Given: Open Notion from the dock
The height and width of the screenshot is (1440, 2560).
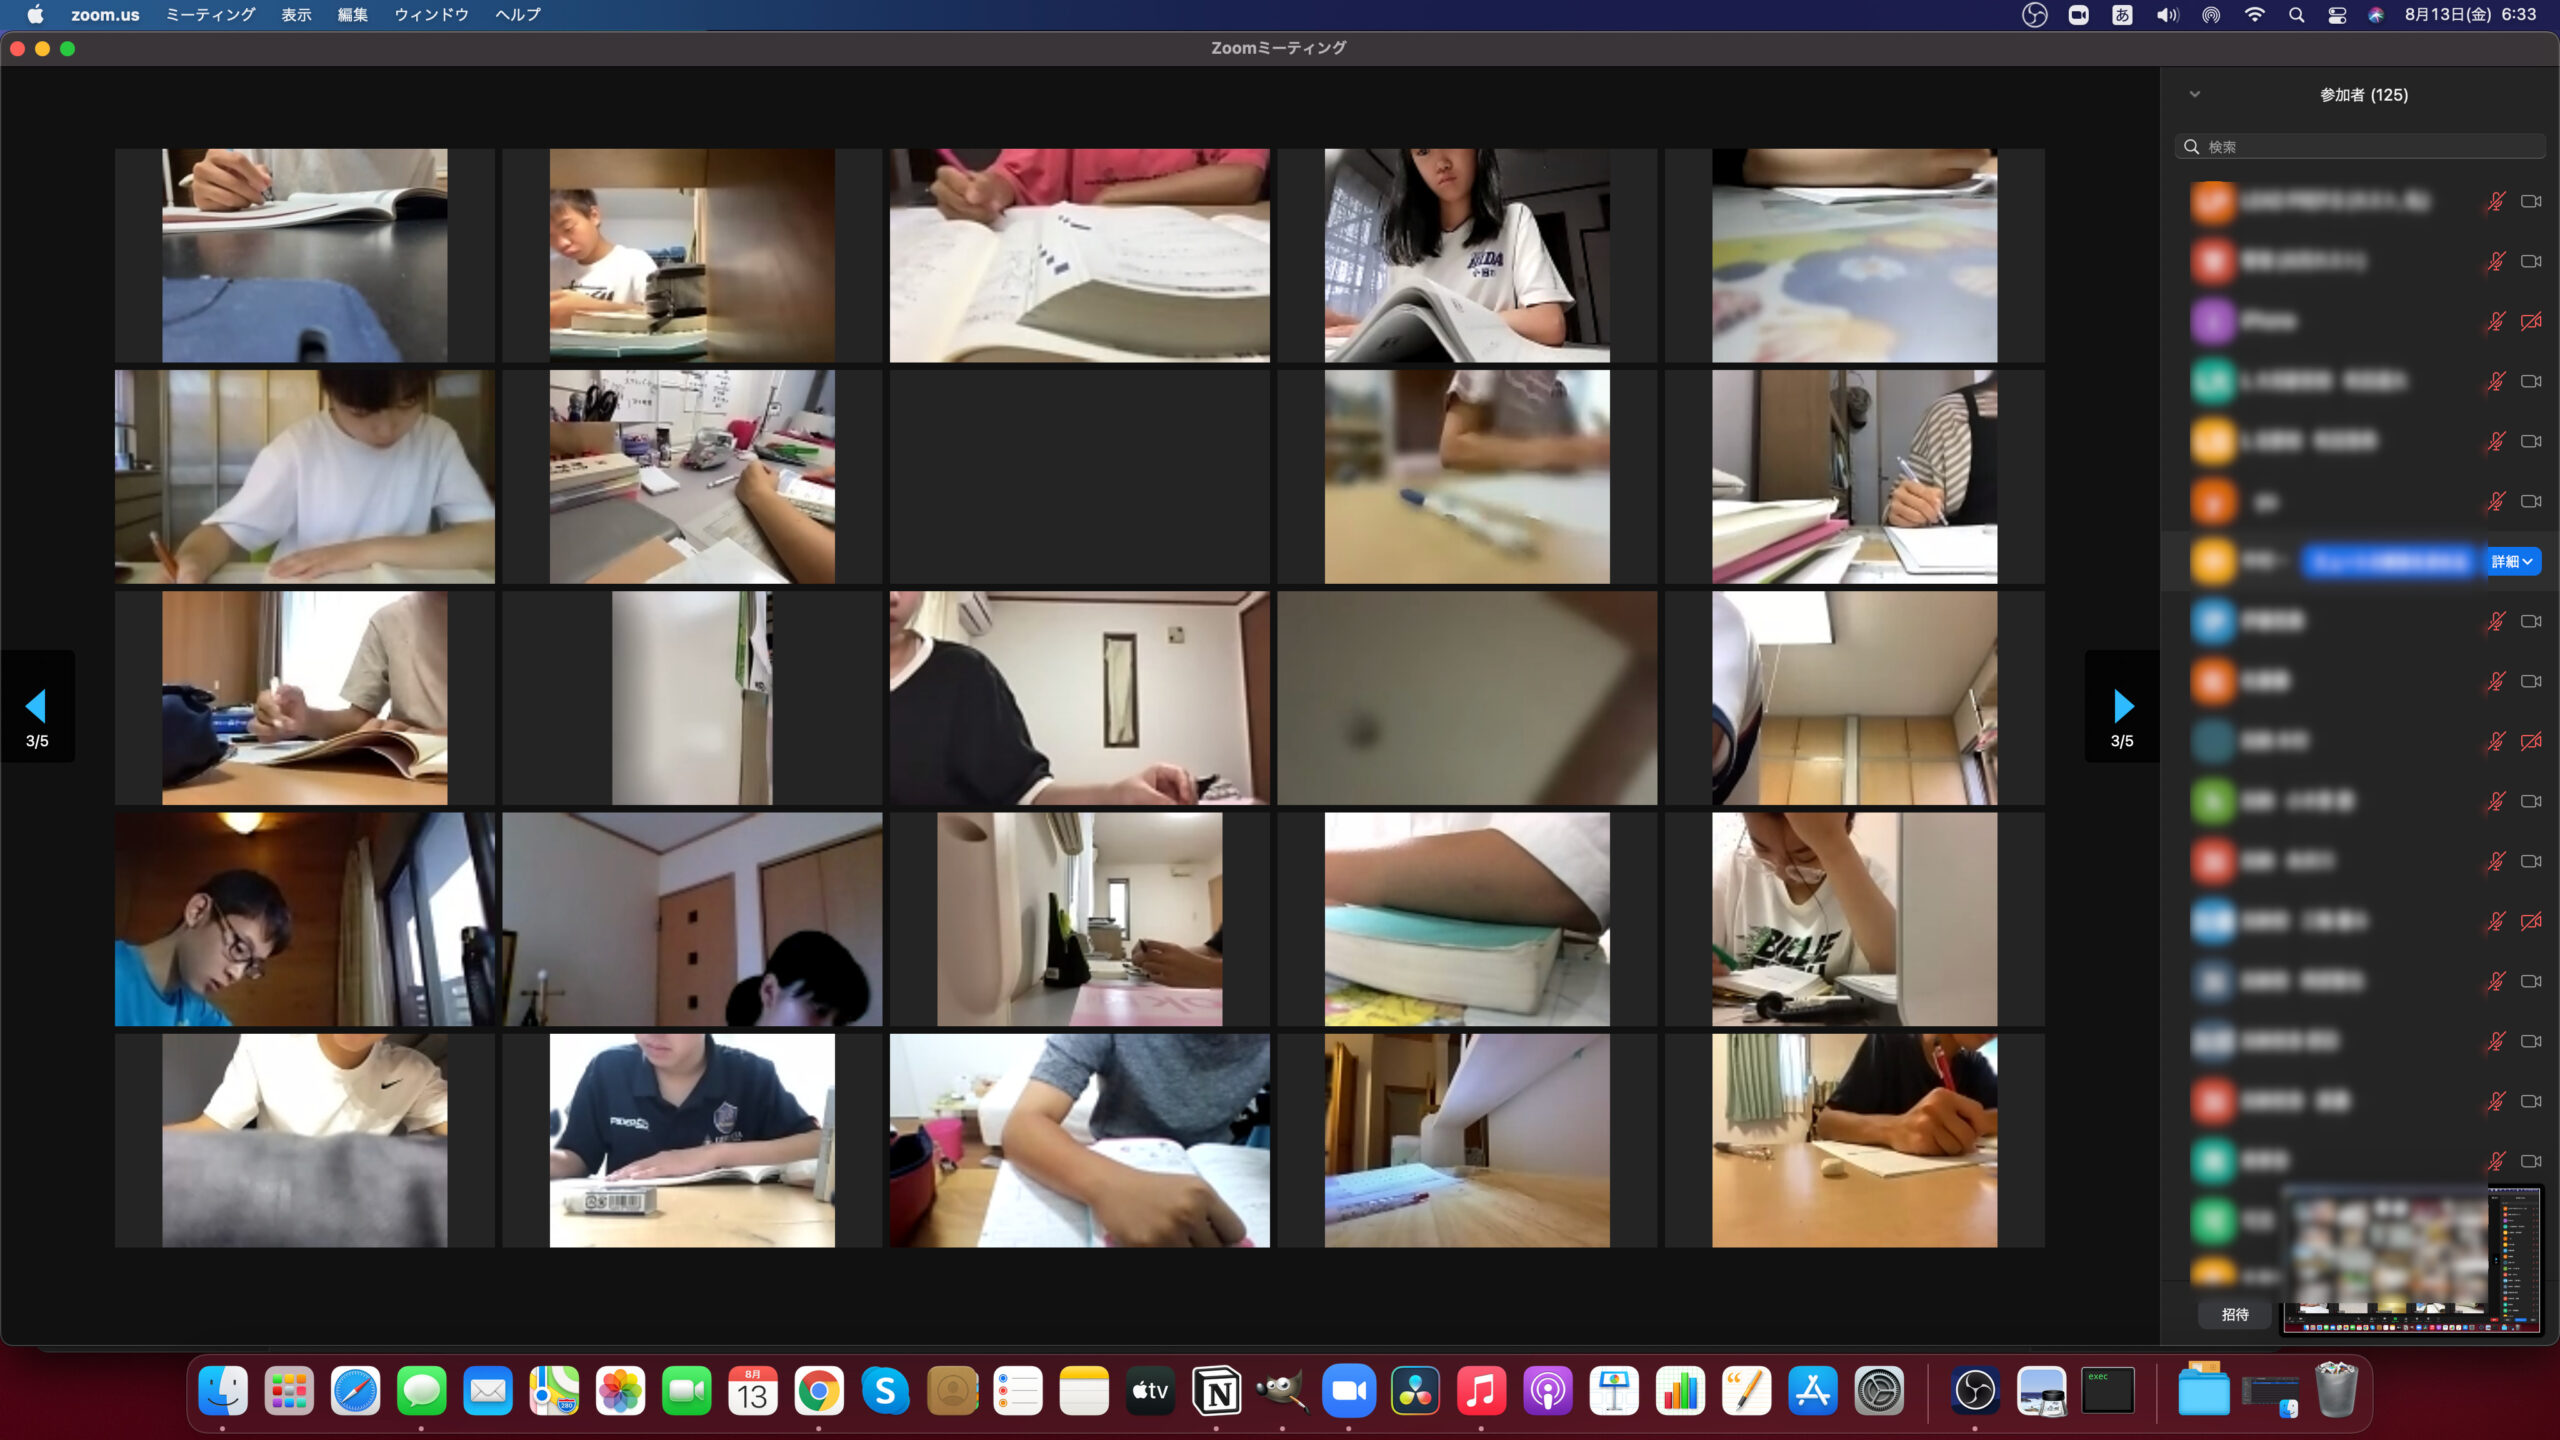Looking at the screenshot, I should click(1216, 1391).
